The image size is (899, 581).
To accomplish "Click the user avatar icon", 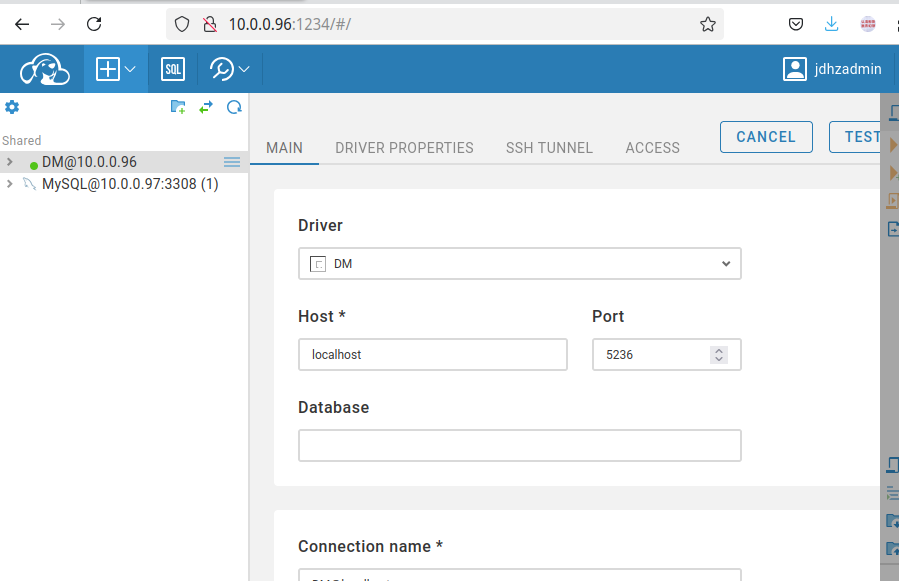I will (x=795, y=69).
